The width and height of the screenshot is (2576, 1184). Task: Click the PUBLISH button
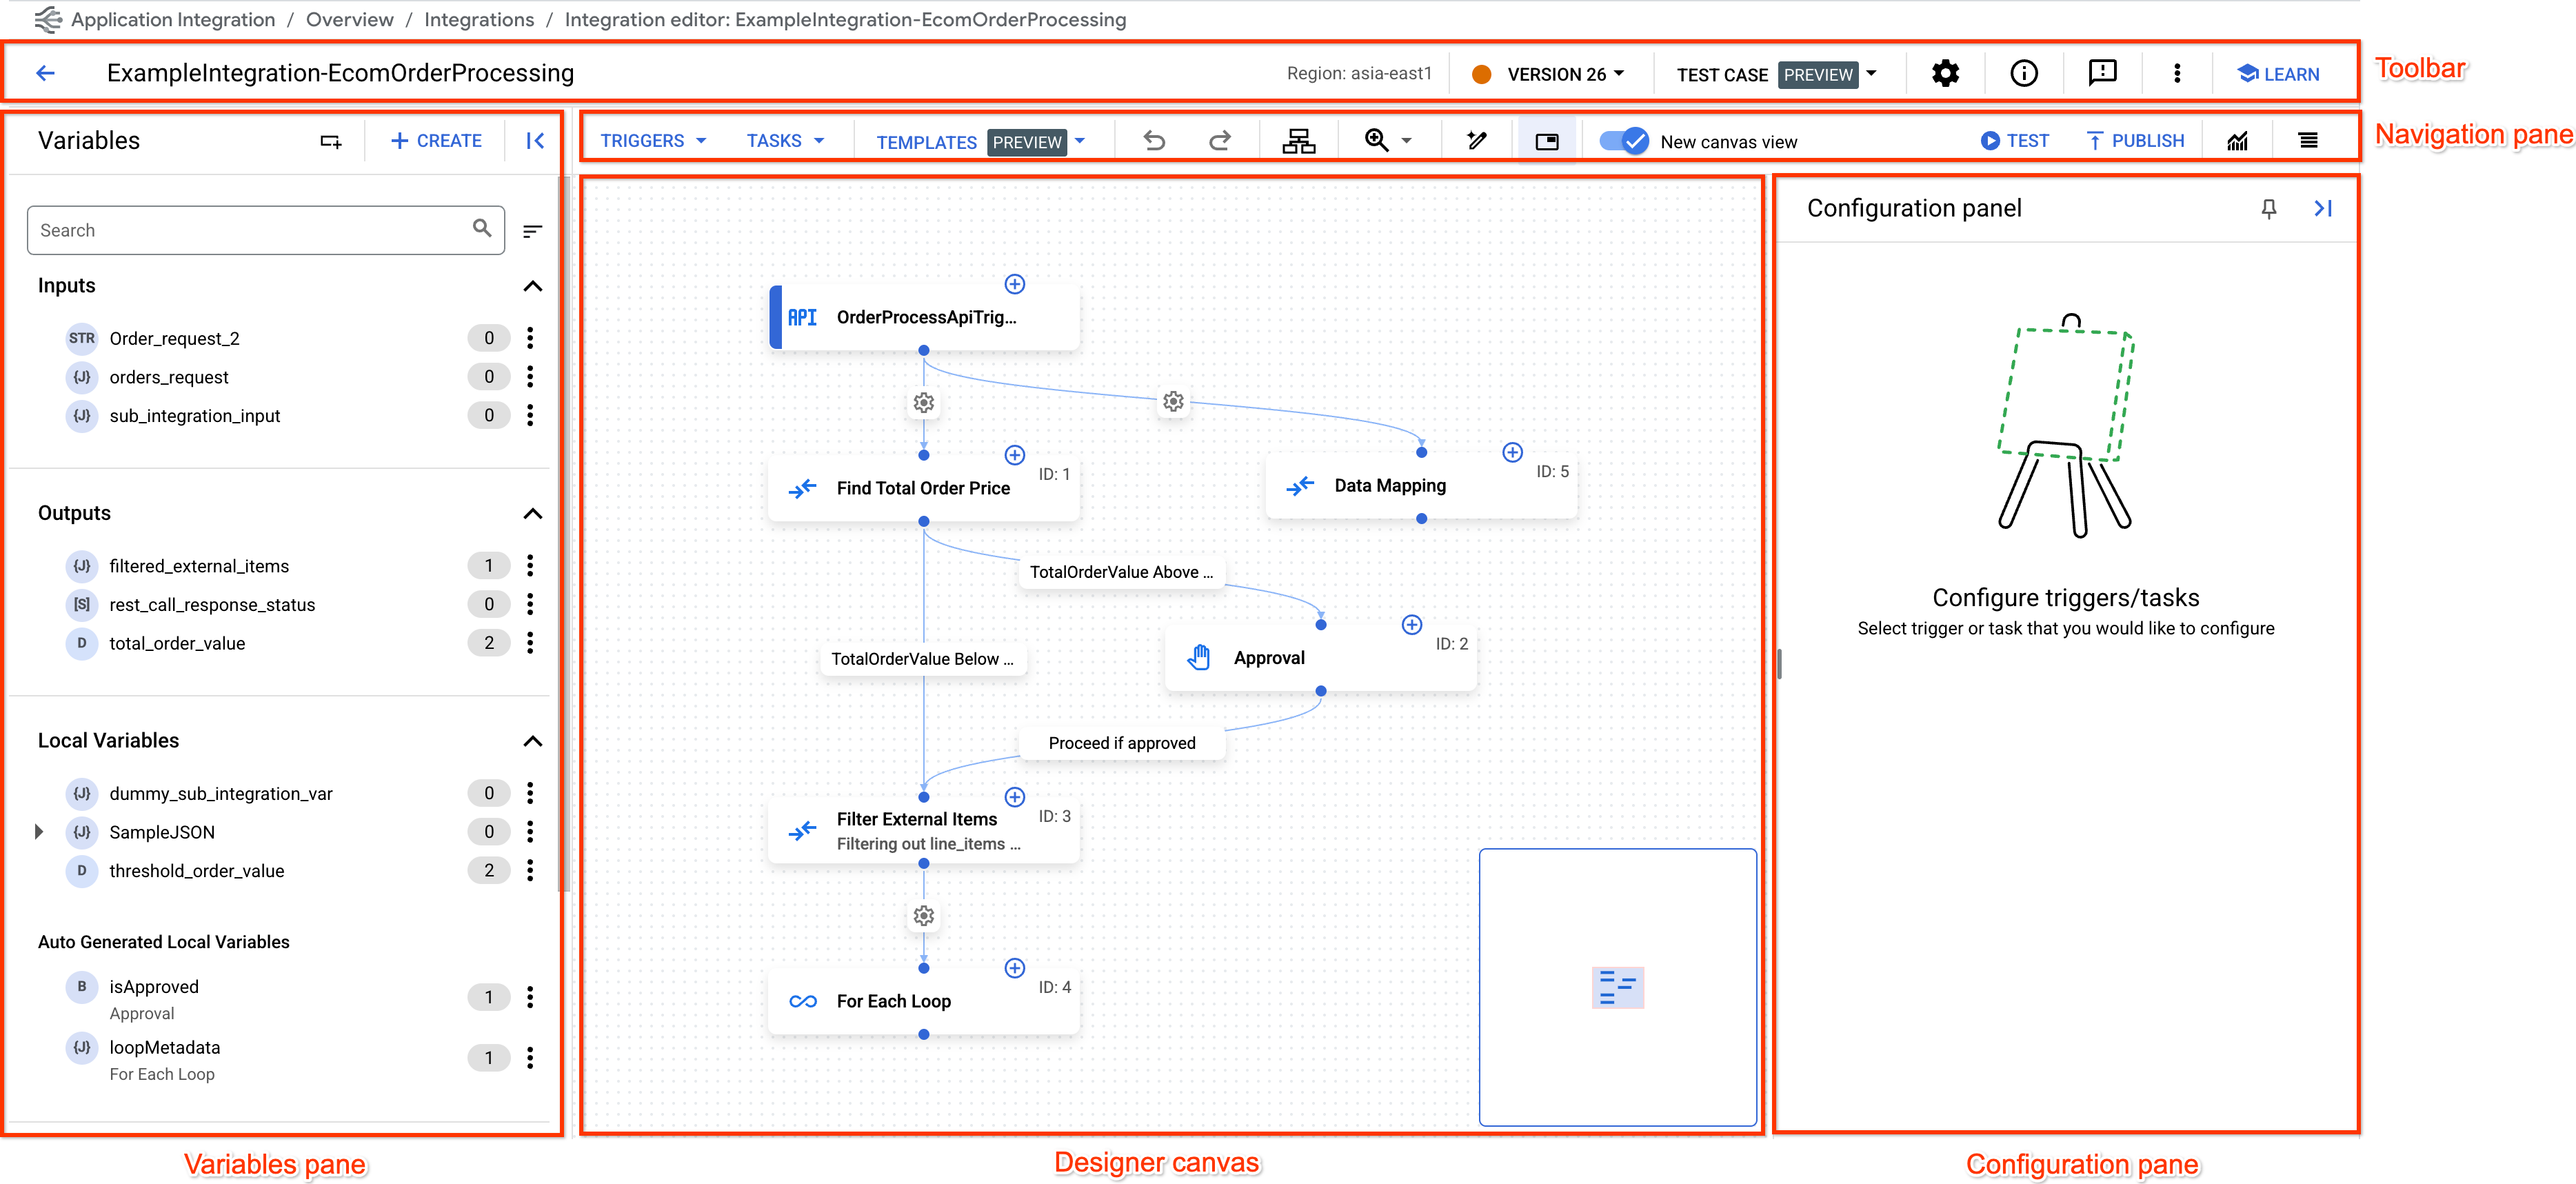[x=2136, y=140]
